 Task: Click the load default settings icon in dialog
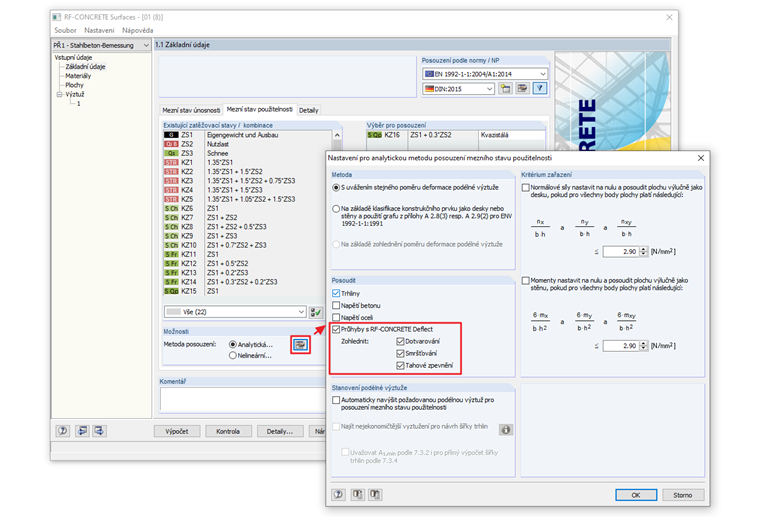tap(358, 494)
